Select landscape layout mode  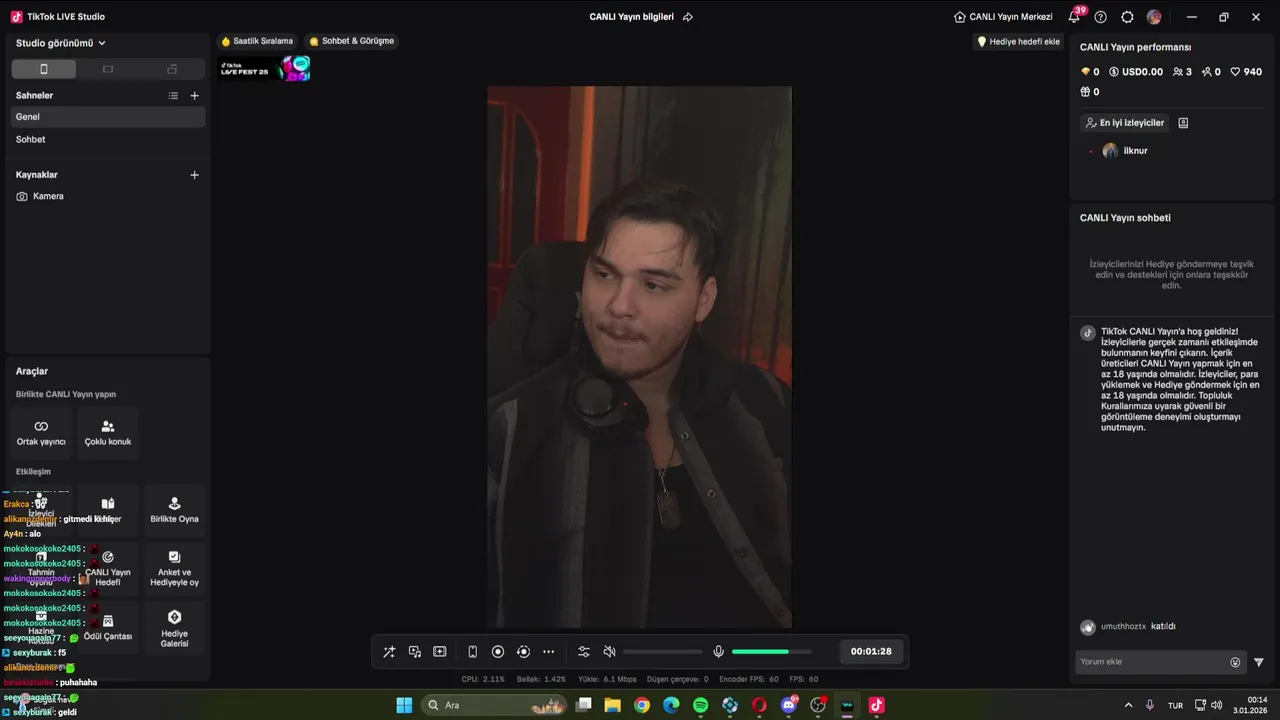pyautogui.click(x=108, y=69)
